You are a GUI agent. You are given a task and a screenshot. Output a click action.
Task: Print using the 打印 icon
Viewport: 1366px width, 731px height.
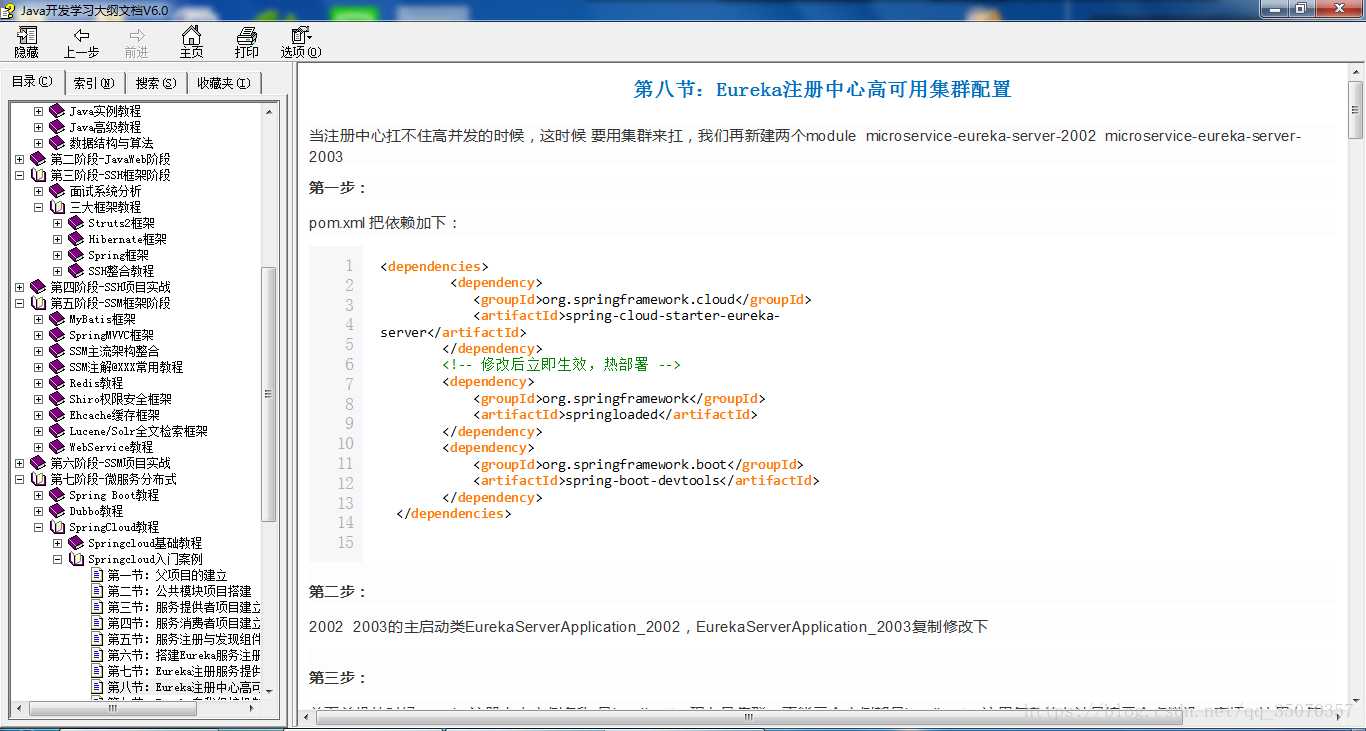coord(246,35)
